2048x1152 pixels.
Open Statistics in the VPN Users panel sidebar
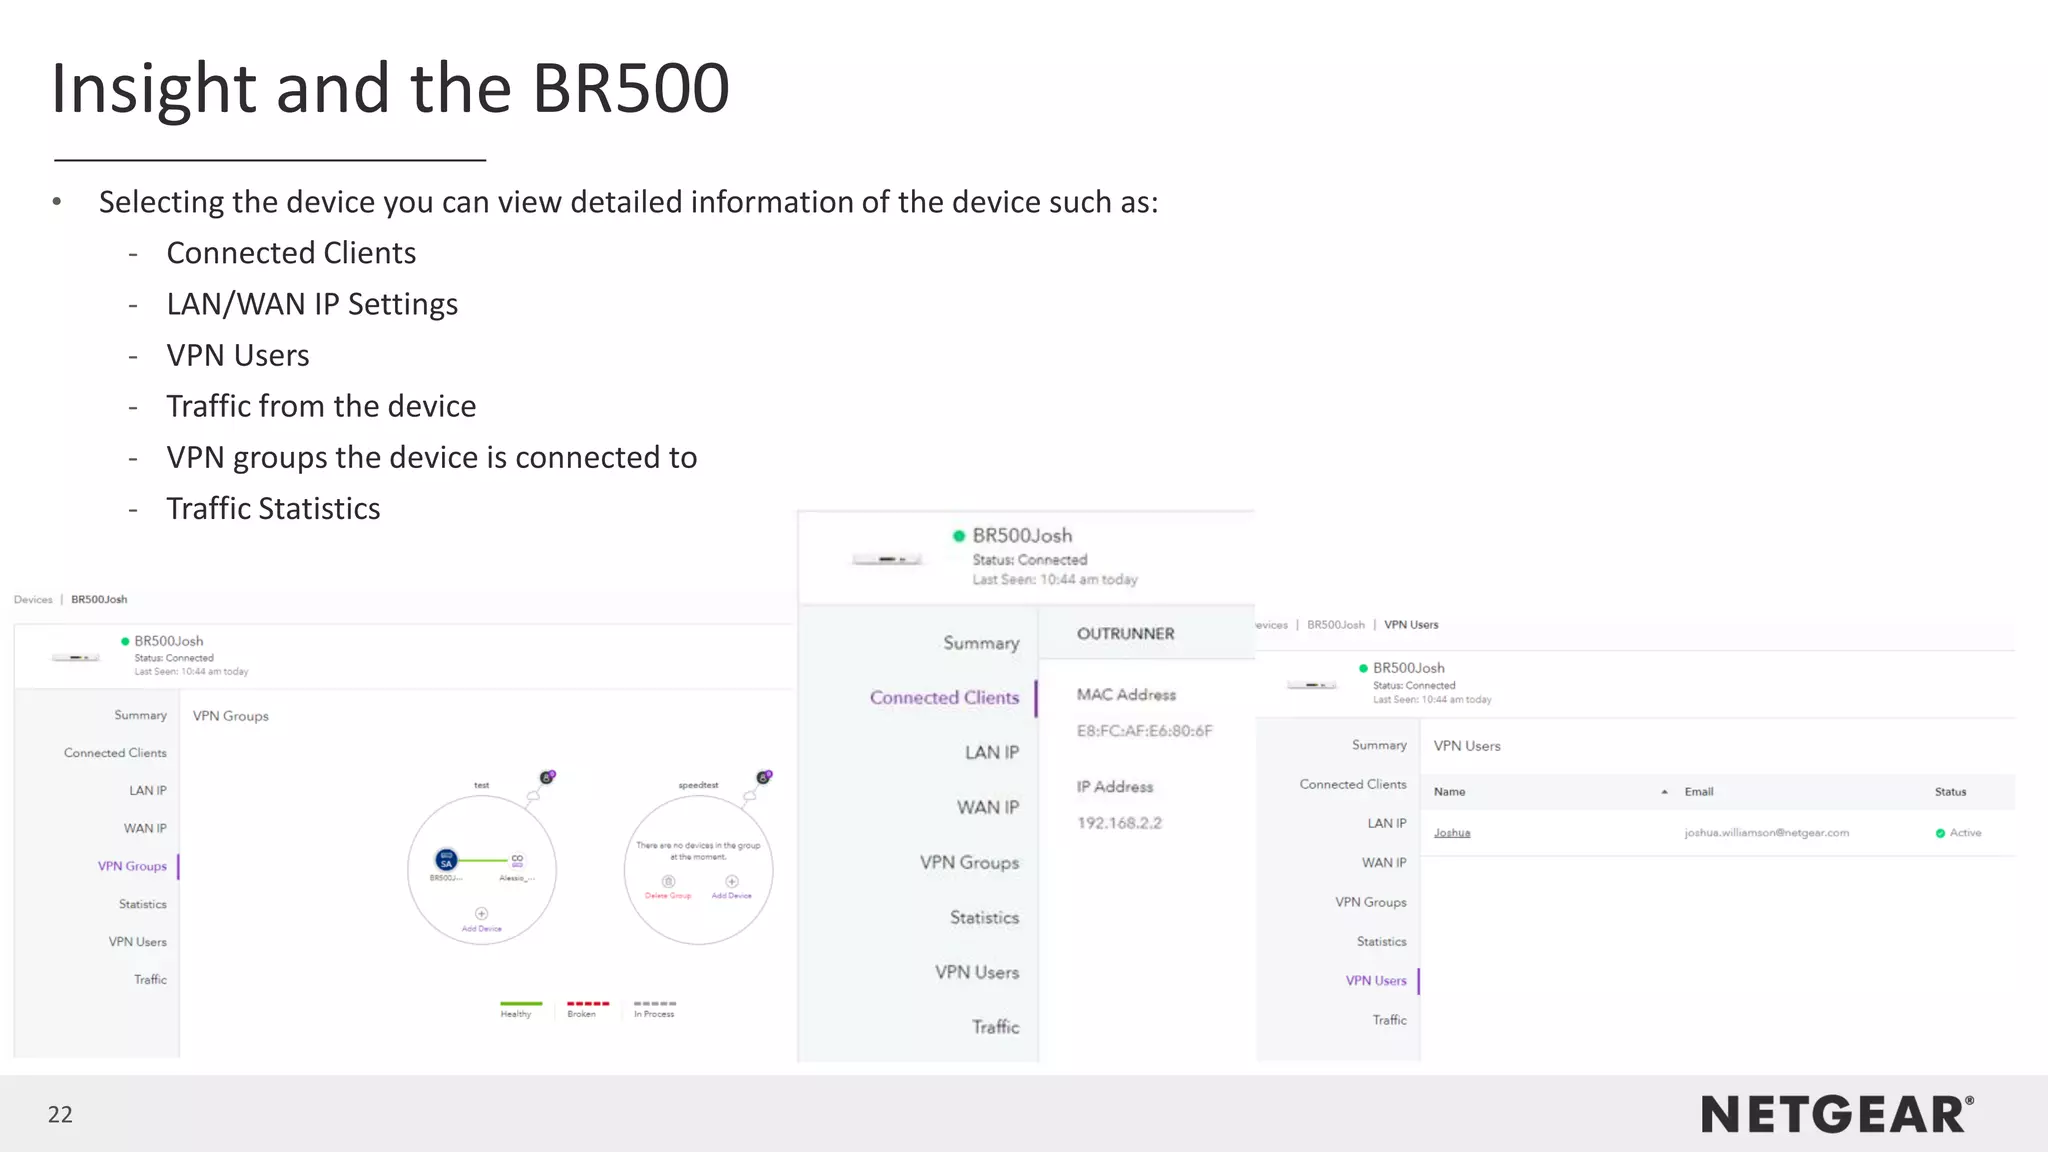(x=1382, y=941)
